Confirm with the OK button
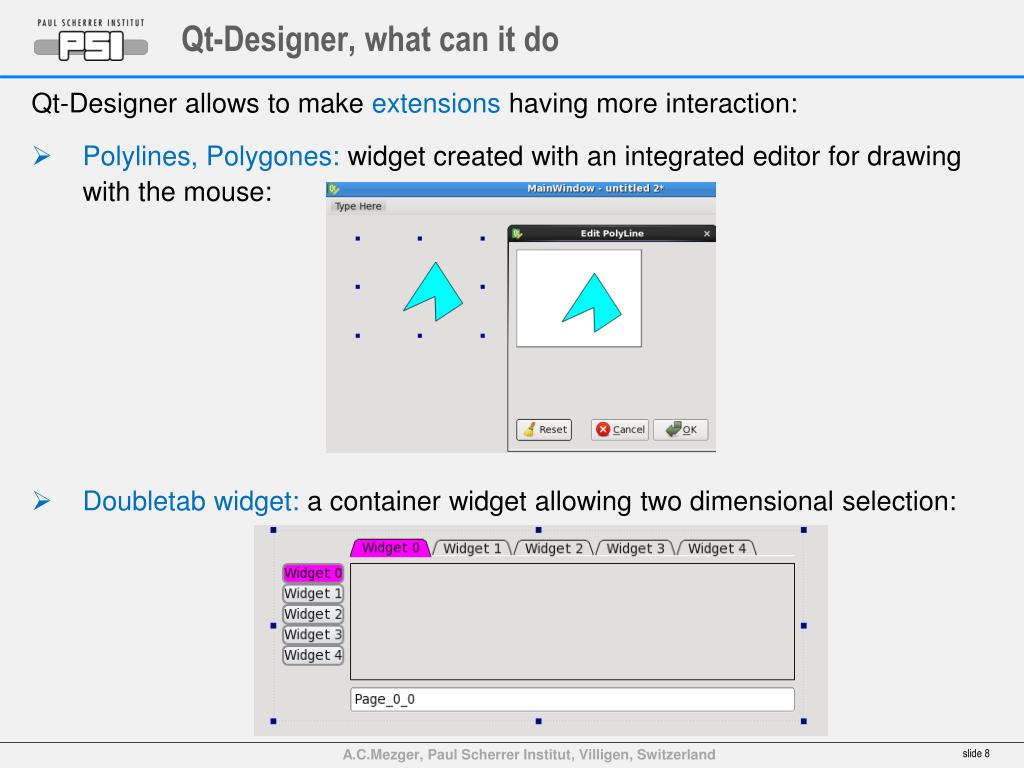 tap(680, 430)
